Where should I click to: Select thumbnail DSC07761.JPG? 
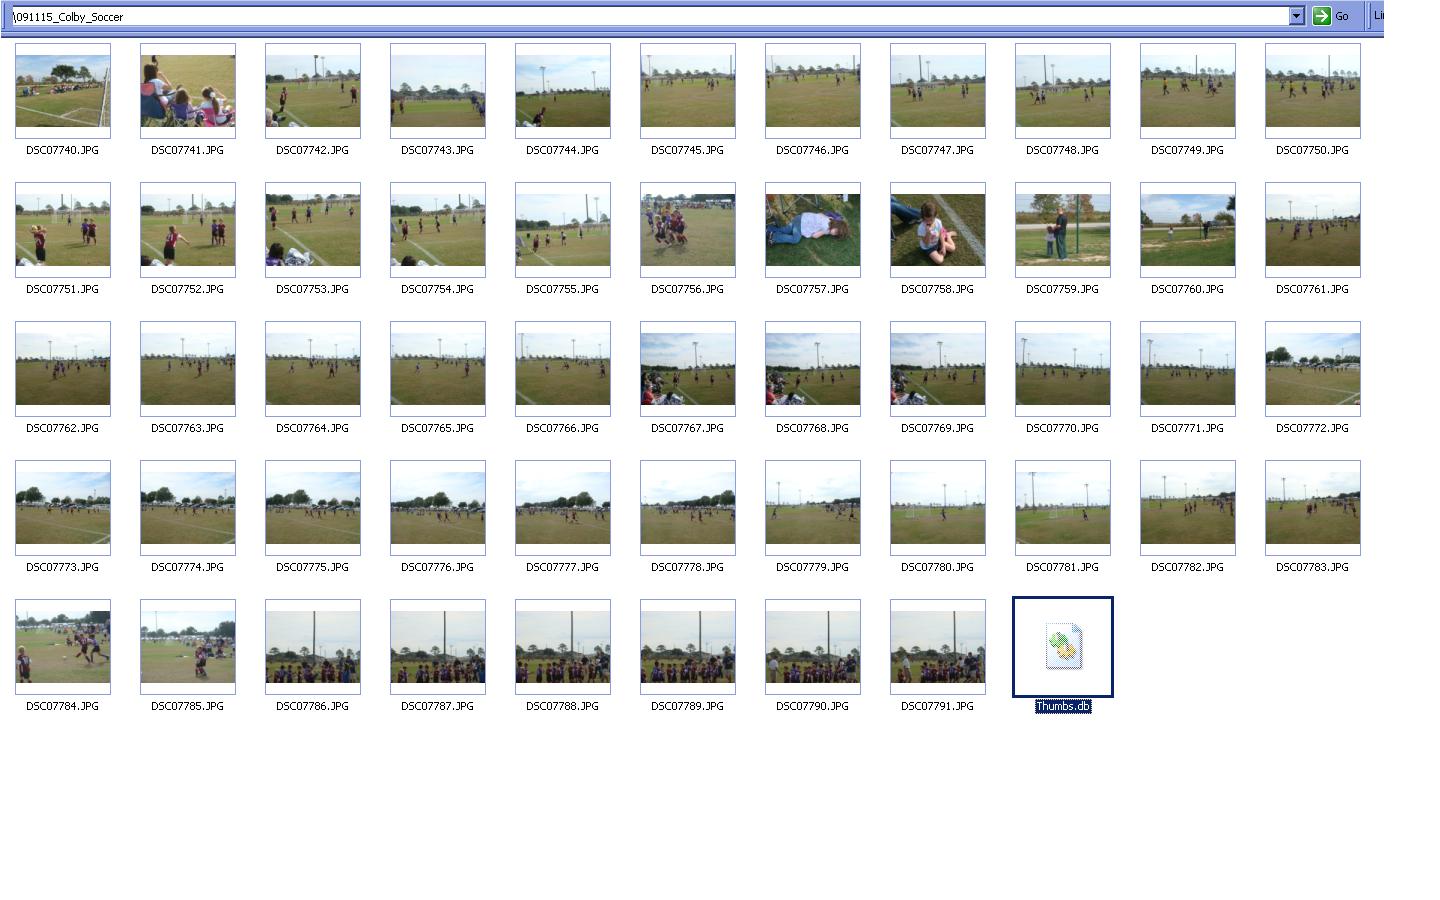[1313, 230]
